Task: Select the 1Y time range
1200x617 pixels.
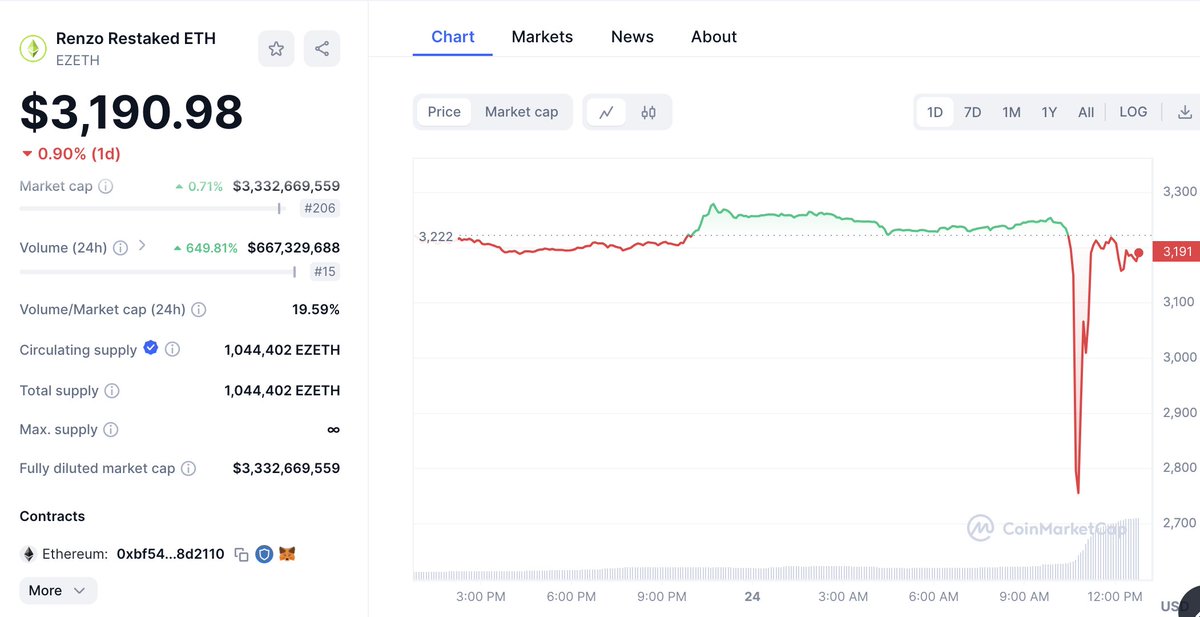Action: 1049,112
